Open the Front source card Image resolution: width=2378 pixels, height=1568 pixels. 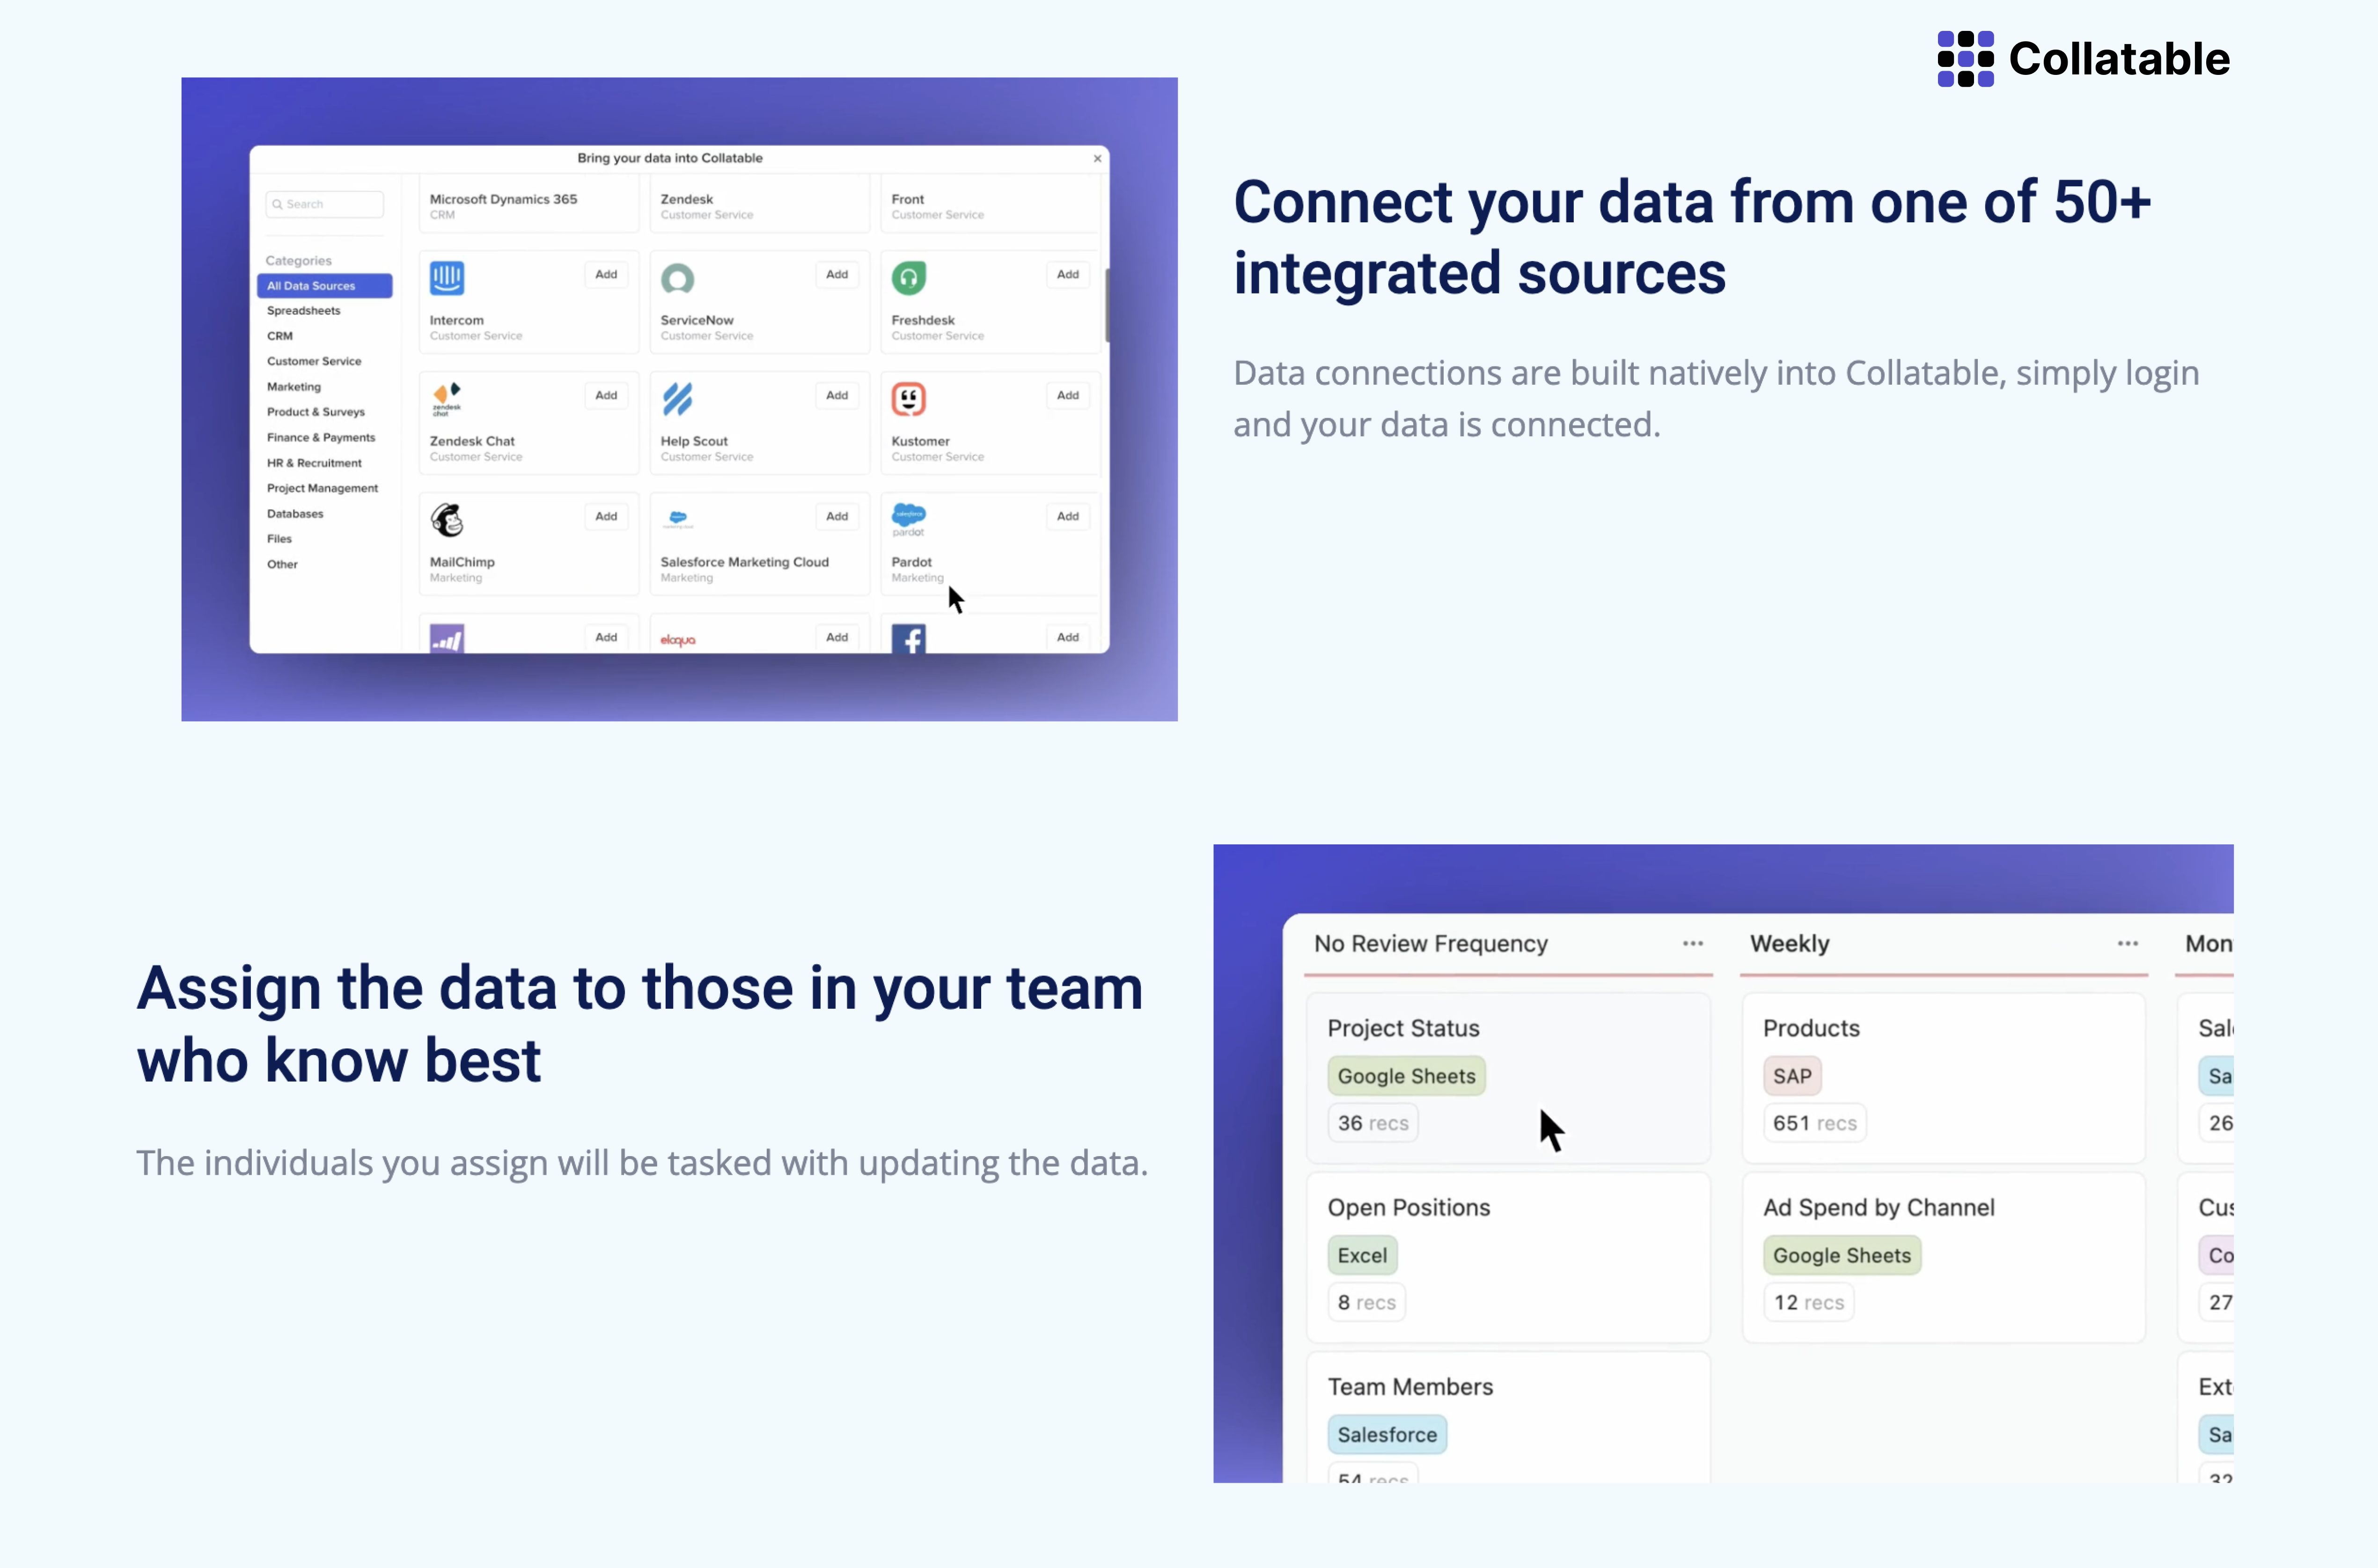[990, 204]
